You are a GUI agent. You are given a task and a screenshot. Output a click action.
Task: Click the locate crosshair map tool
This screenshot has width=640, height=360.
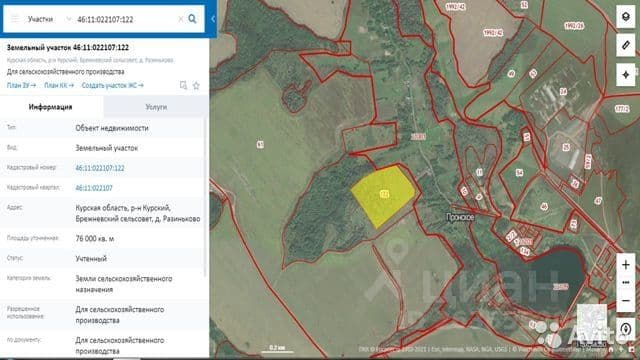click(626, 75)
